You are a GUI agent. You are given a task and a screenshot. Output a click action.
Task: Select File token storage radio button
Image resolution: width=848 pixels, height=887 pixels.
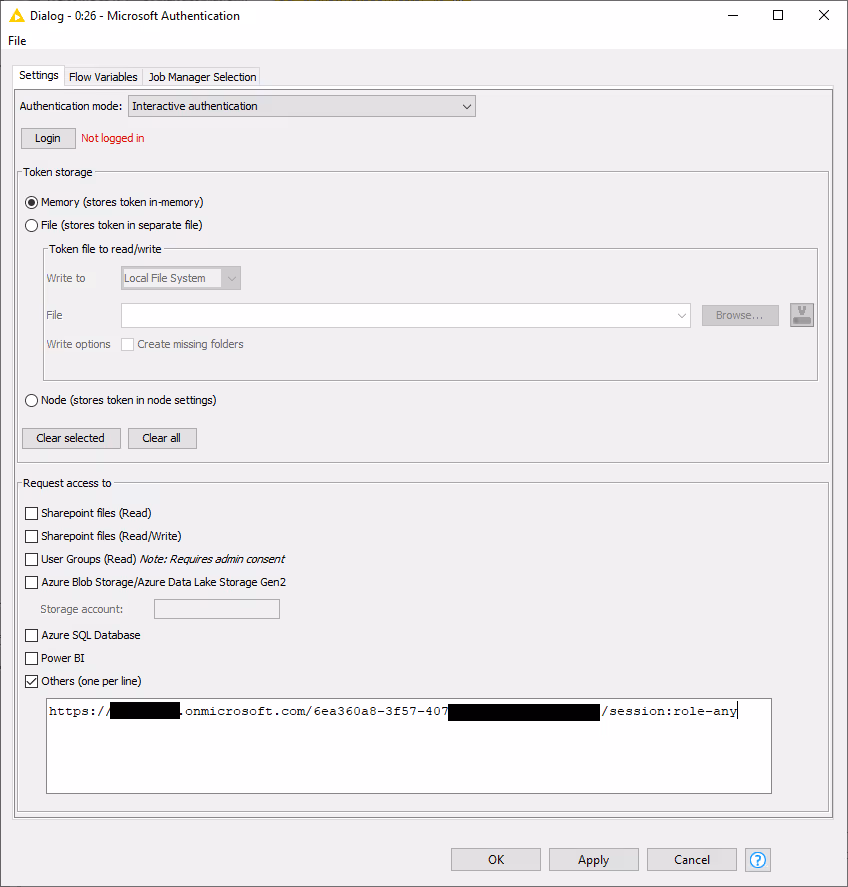click(x=32, y=225)
